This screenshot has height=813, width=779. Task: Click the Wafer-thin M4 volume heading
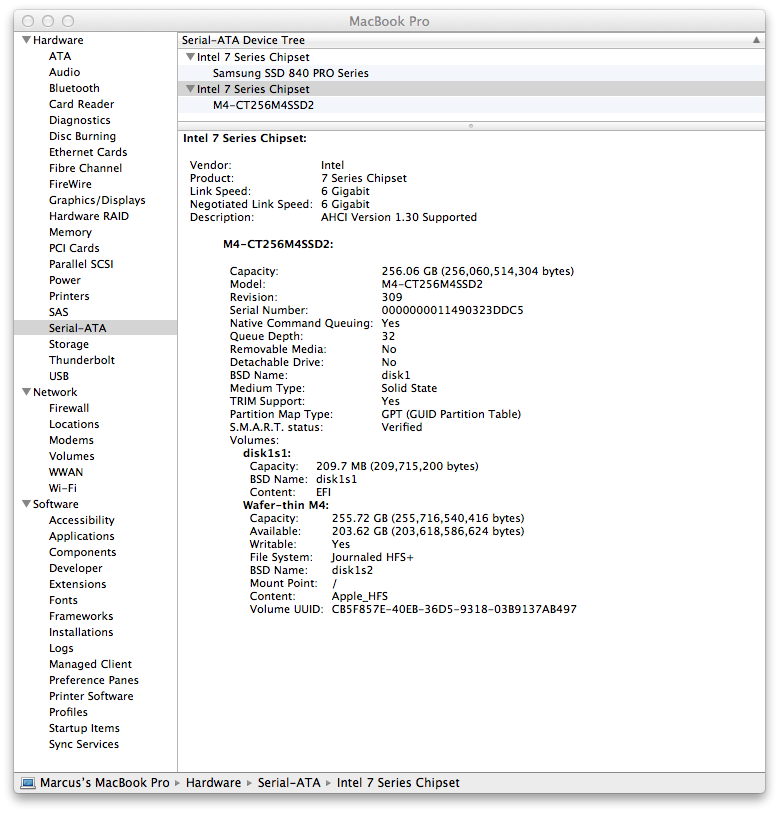pyautogui.click(x=286, y=505)
